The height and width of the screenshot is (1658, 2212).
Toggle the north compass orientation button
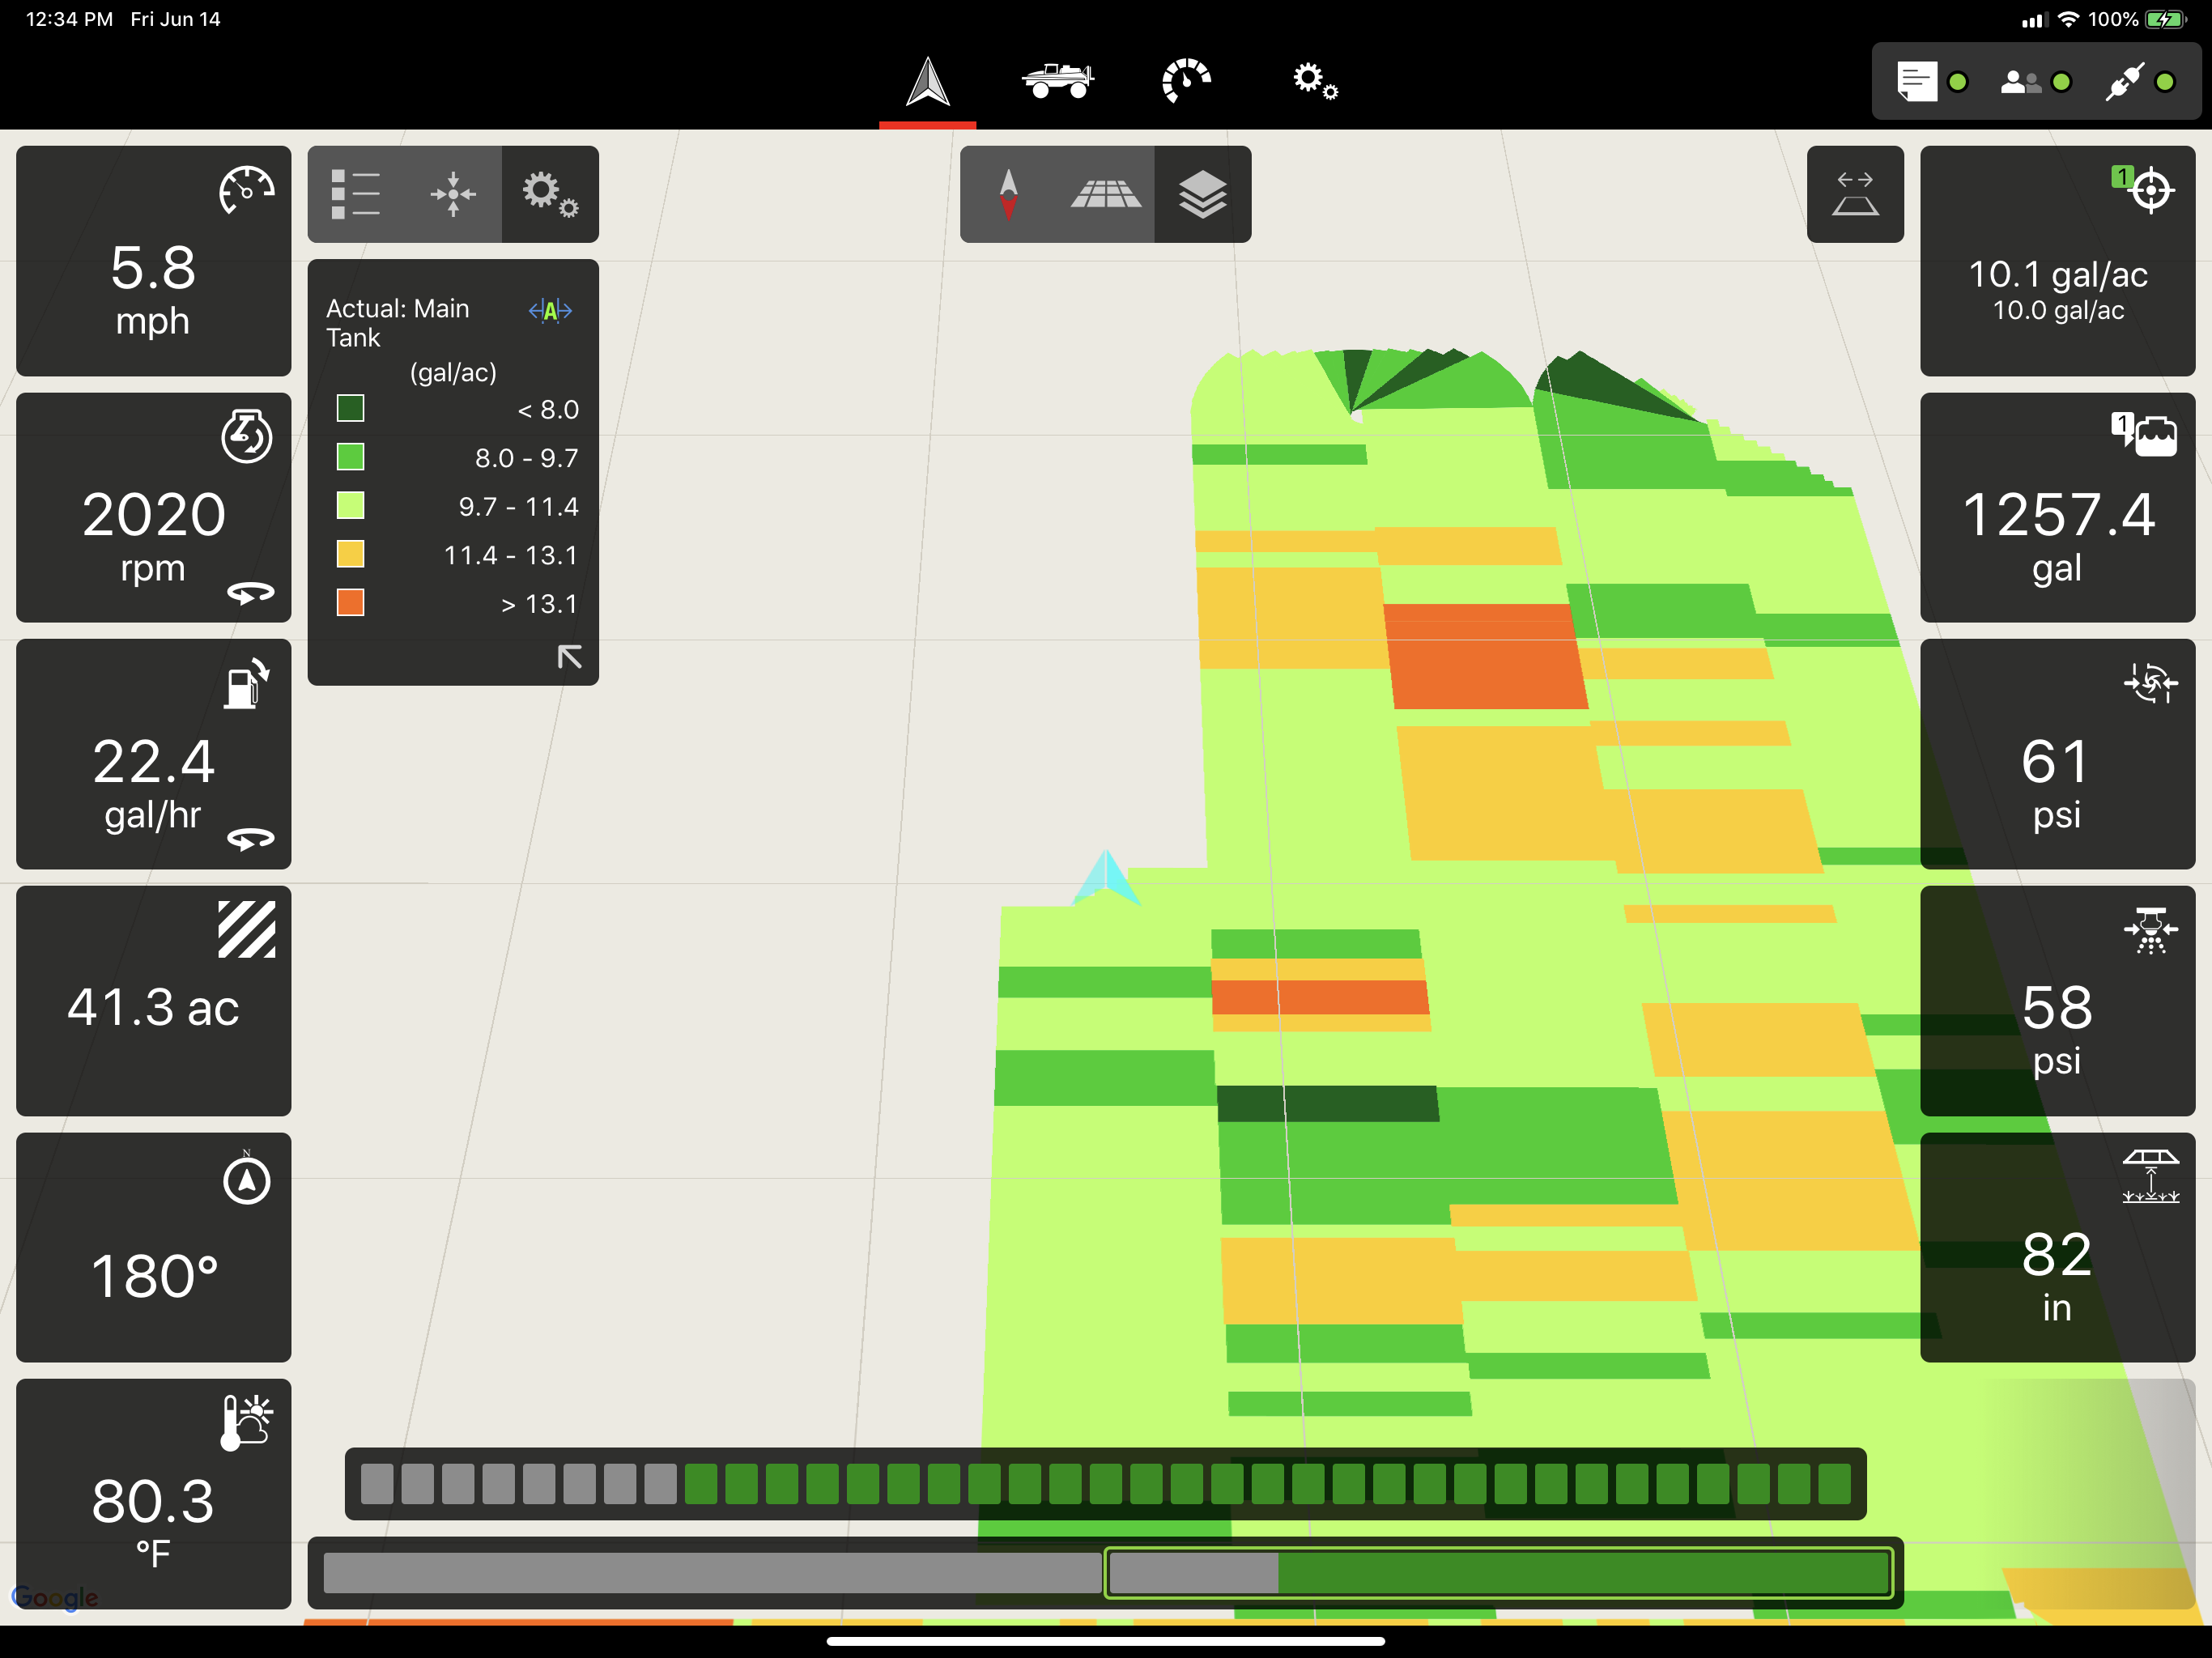tap(1008, 194)
